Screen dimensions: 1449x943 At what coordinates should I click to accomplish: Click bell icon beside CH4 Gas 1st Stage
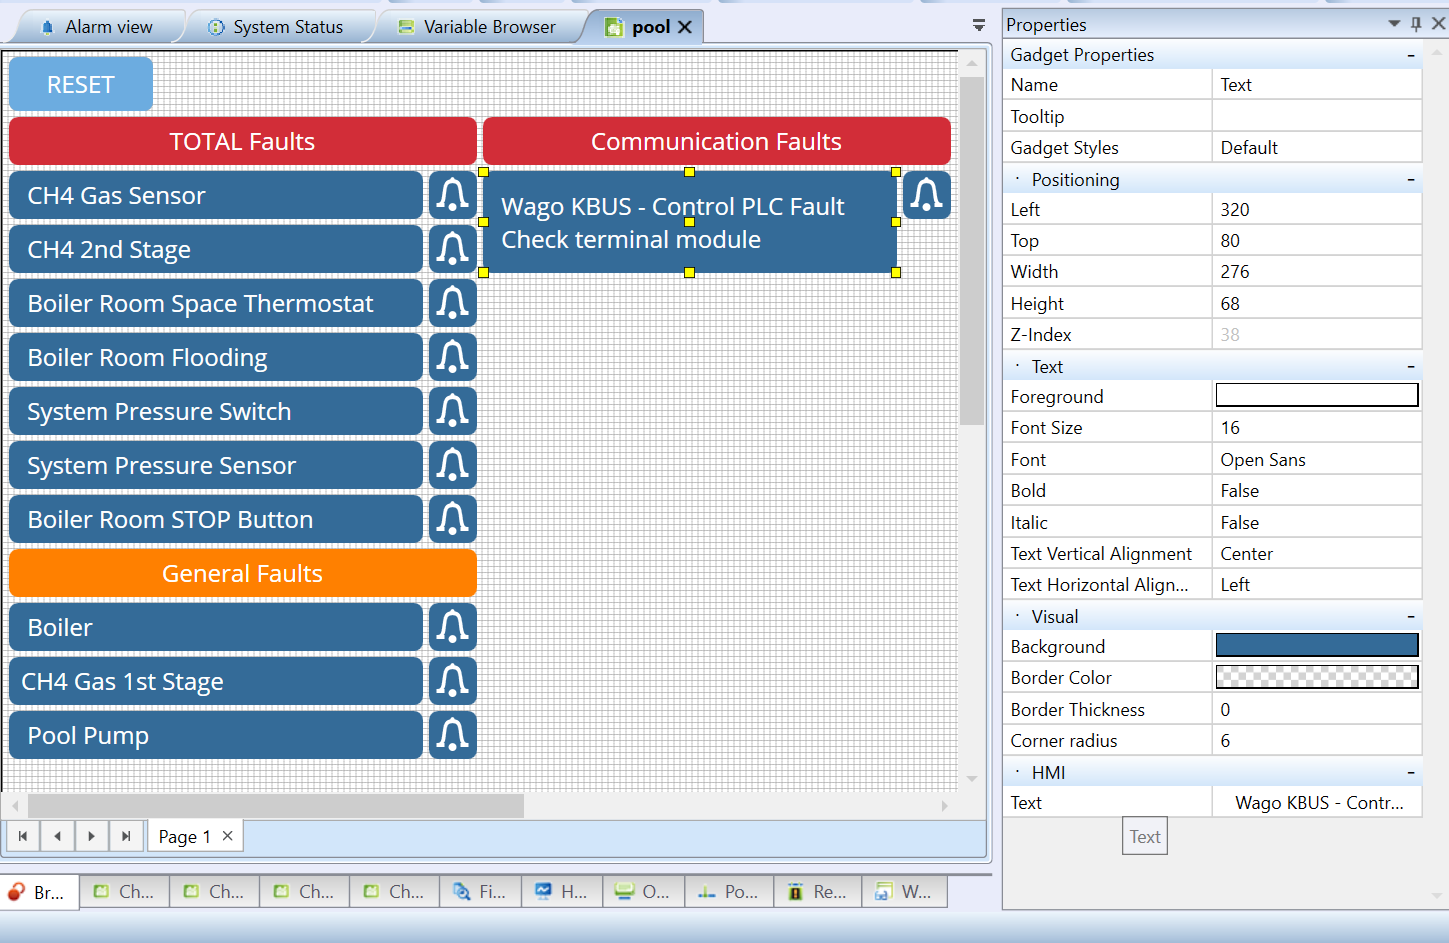pos(453,681)
